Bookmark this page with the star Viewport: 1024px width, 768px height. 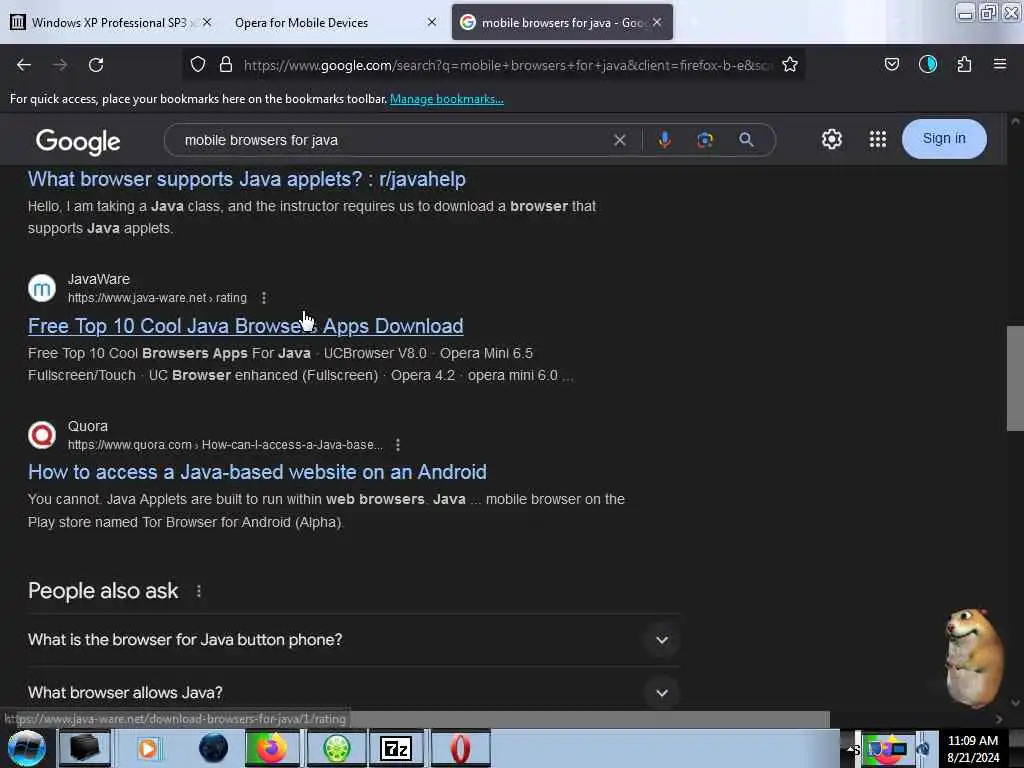click(790, 64)
